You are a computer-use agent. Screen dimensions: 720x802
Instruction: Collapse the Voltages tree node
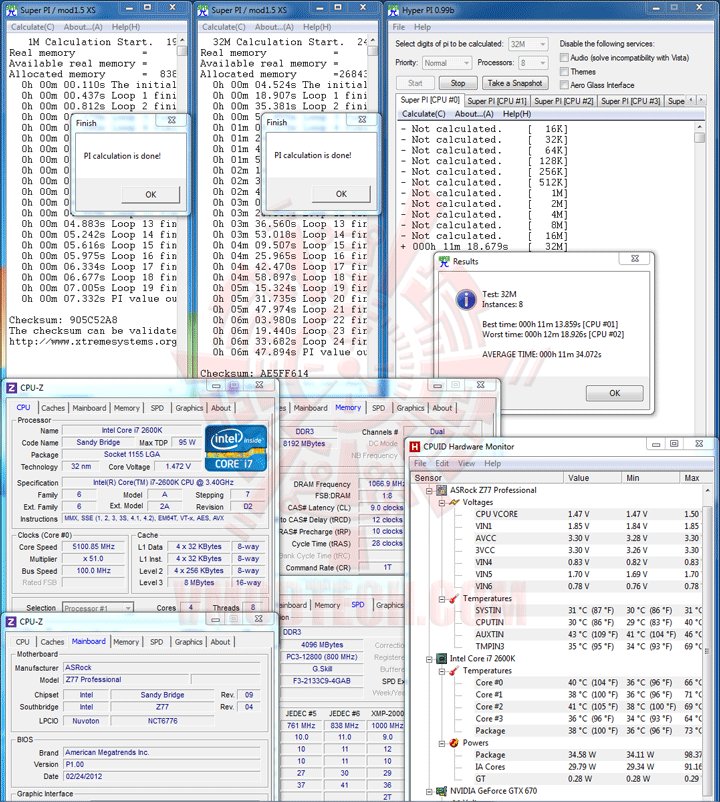click(x=442, y=503)
